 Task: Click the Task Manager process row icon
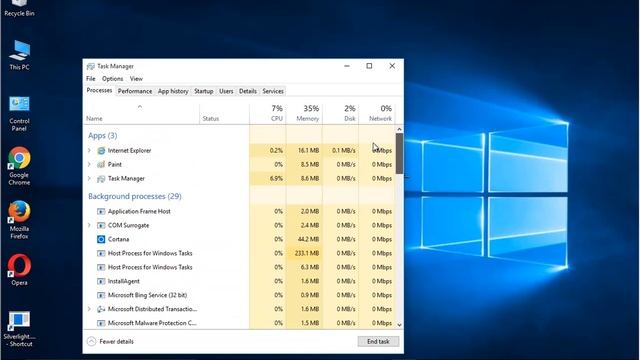point(101,178)
